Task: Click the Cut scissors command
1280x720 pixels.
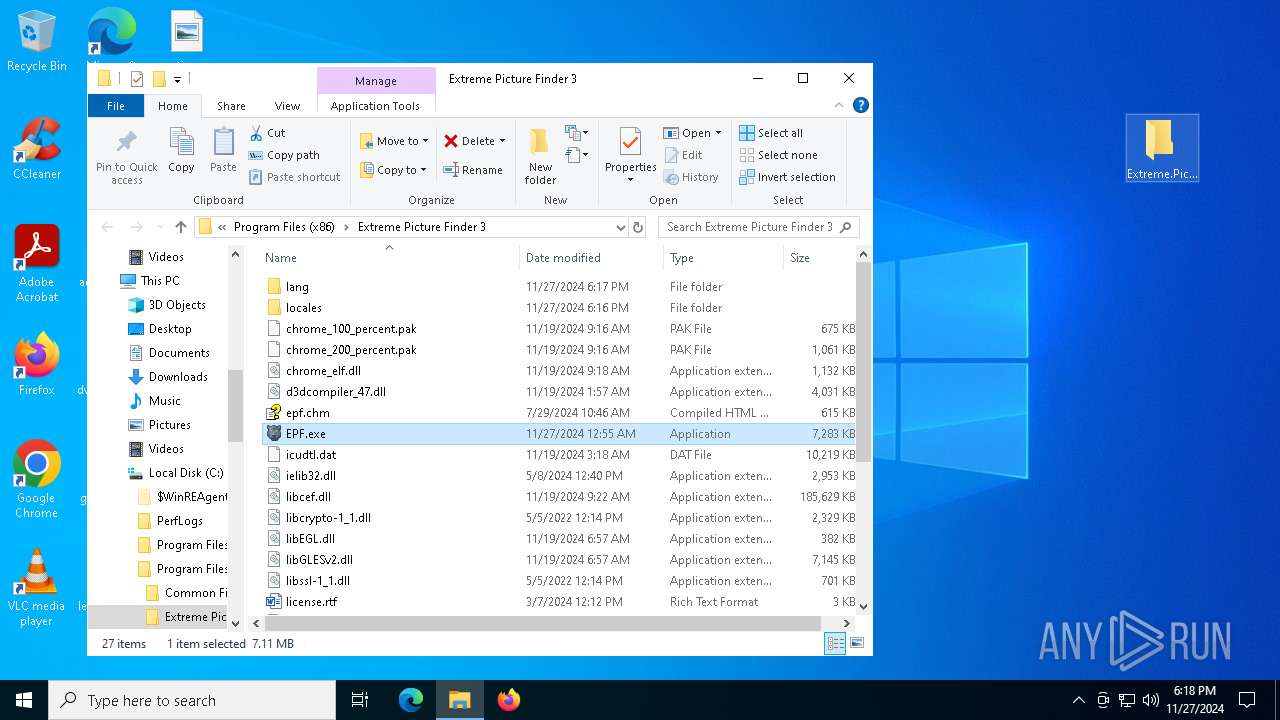Action: (x=267, y=133)
